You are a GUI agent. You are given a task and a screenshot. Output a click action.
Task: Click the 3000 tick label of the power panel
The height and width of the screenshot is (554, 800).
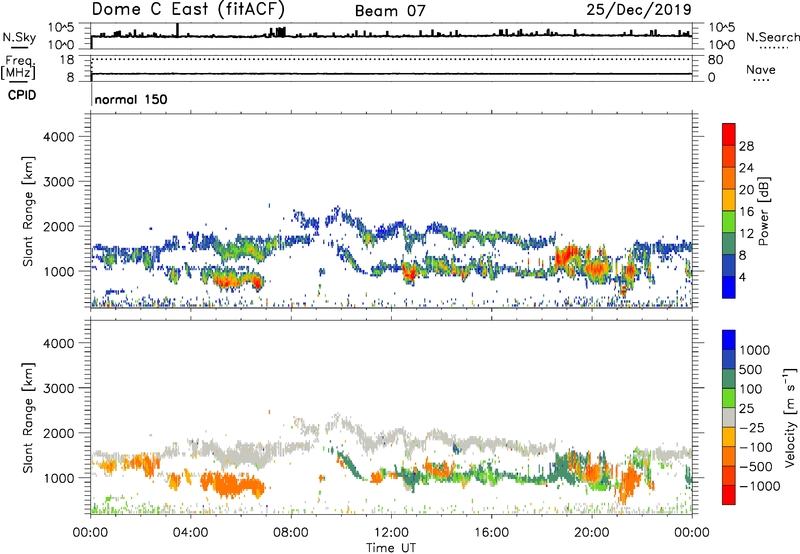pos(59,182)
